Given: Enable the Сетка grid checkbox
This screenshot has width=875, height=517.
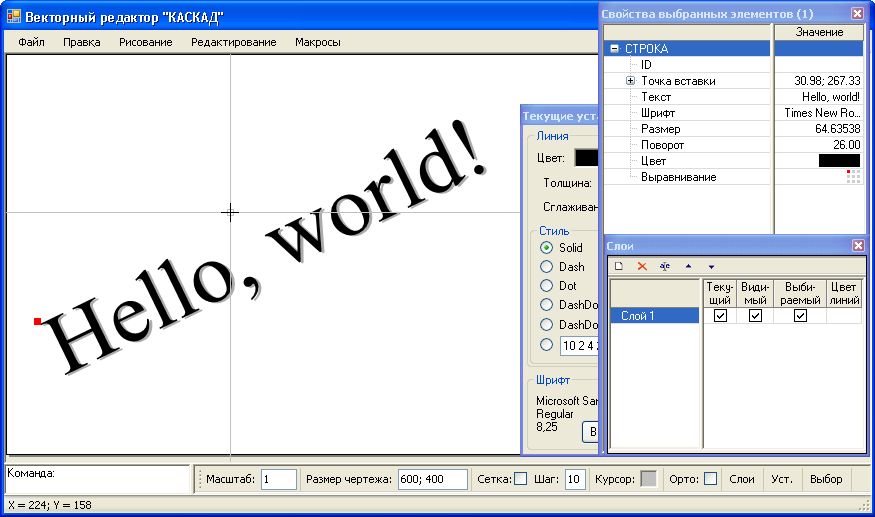Looking at the screenshot, I should [x=520, y=479].
